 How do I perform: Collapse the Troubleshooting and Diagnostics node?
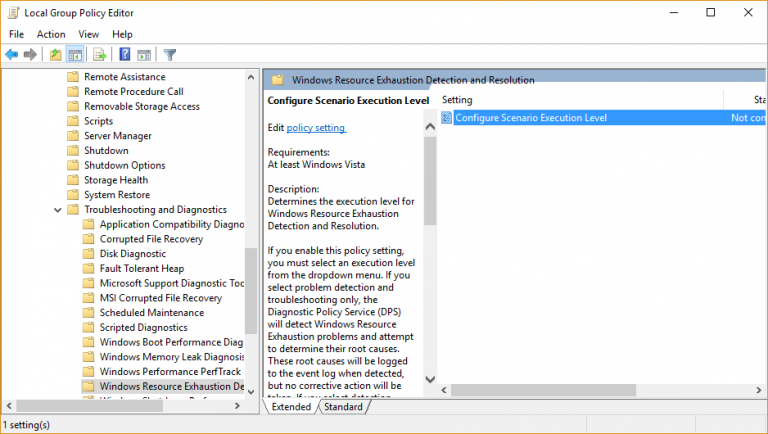pos(57,210)
